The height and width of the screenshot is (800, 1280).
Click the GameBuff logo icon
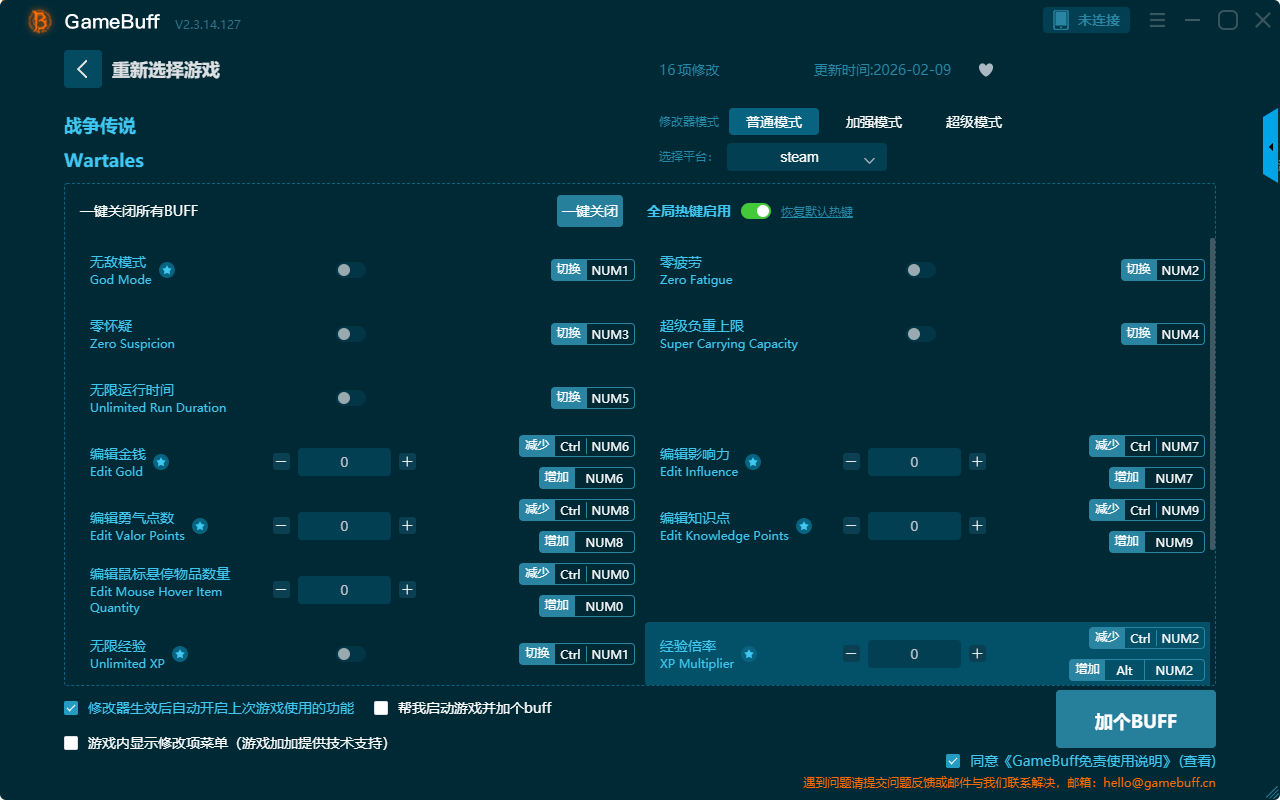[40, 21]
